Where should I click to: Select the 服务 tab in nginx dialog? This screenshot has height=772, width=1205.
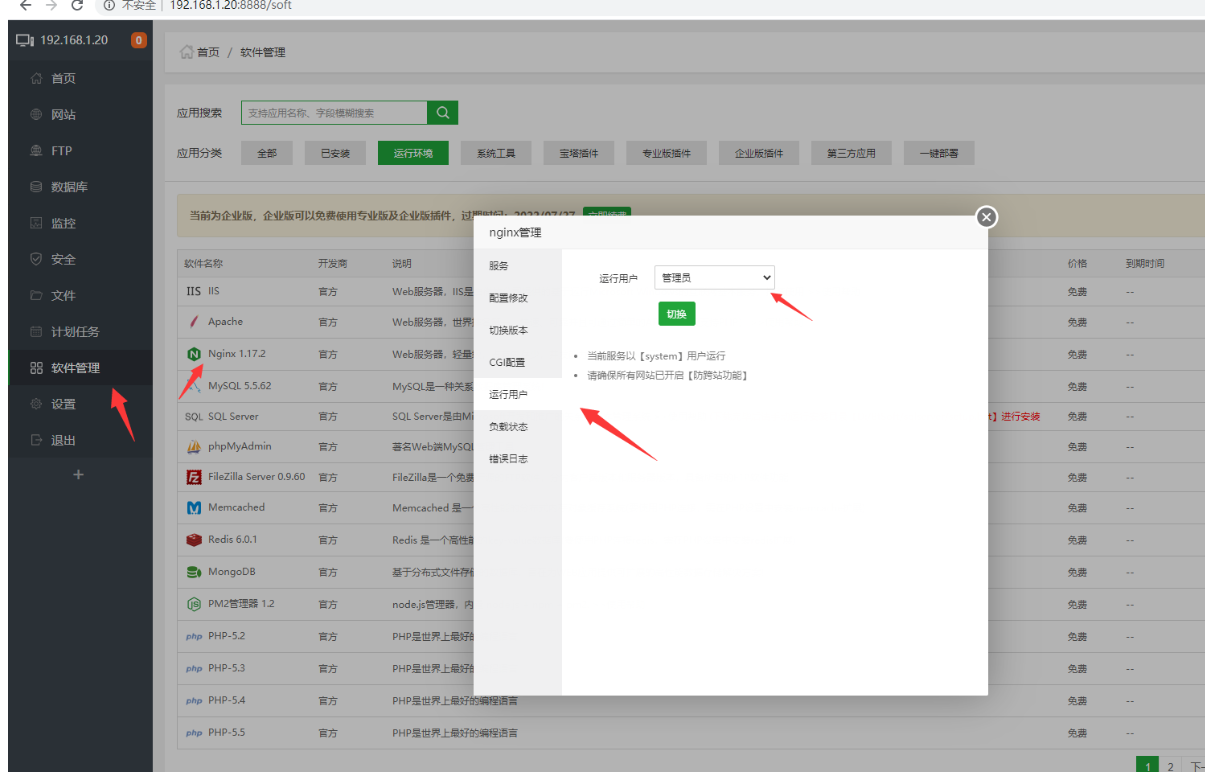[499, 266]
